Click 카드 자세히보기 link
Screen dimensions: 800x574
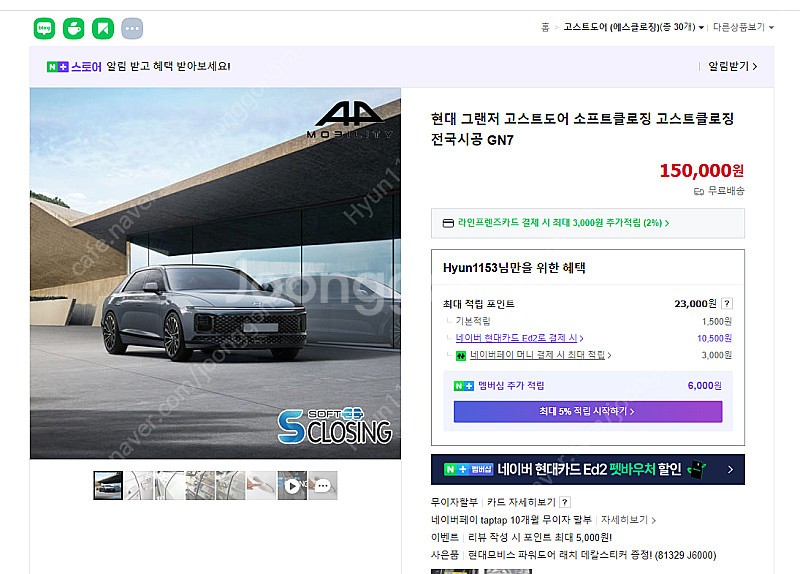pos(521,502)
